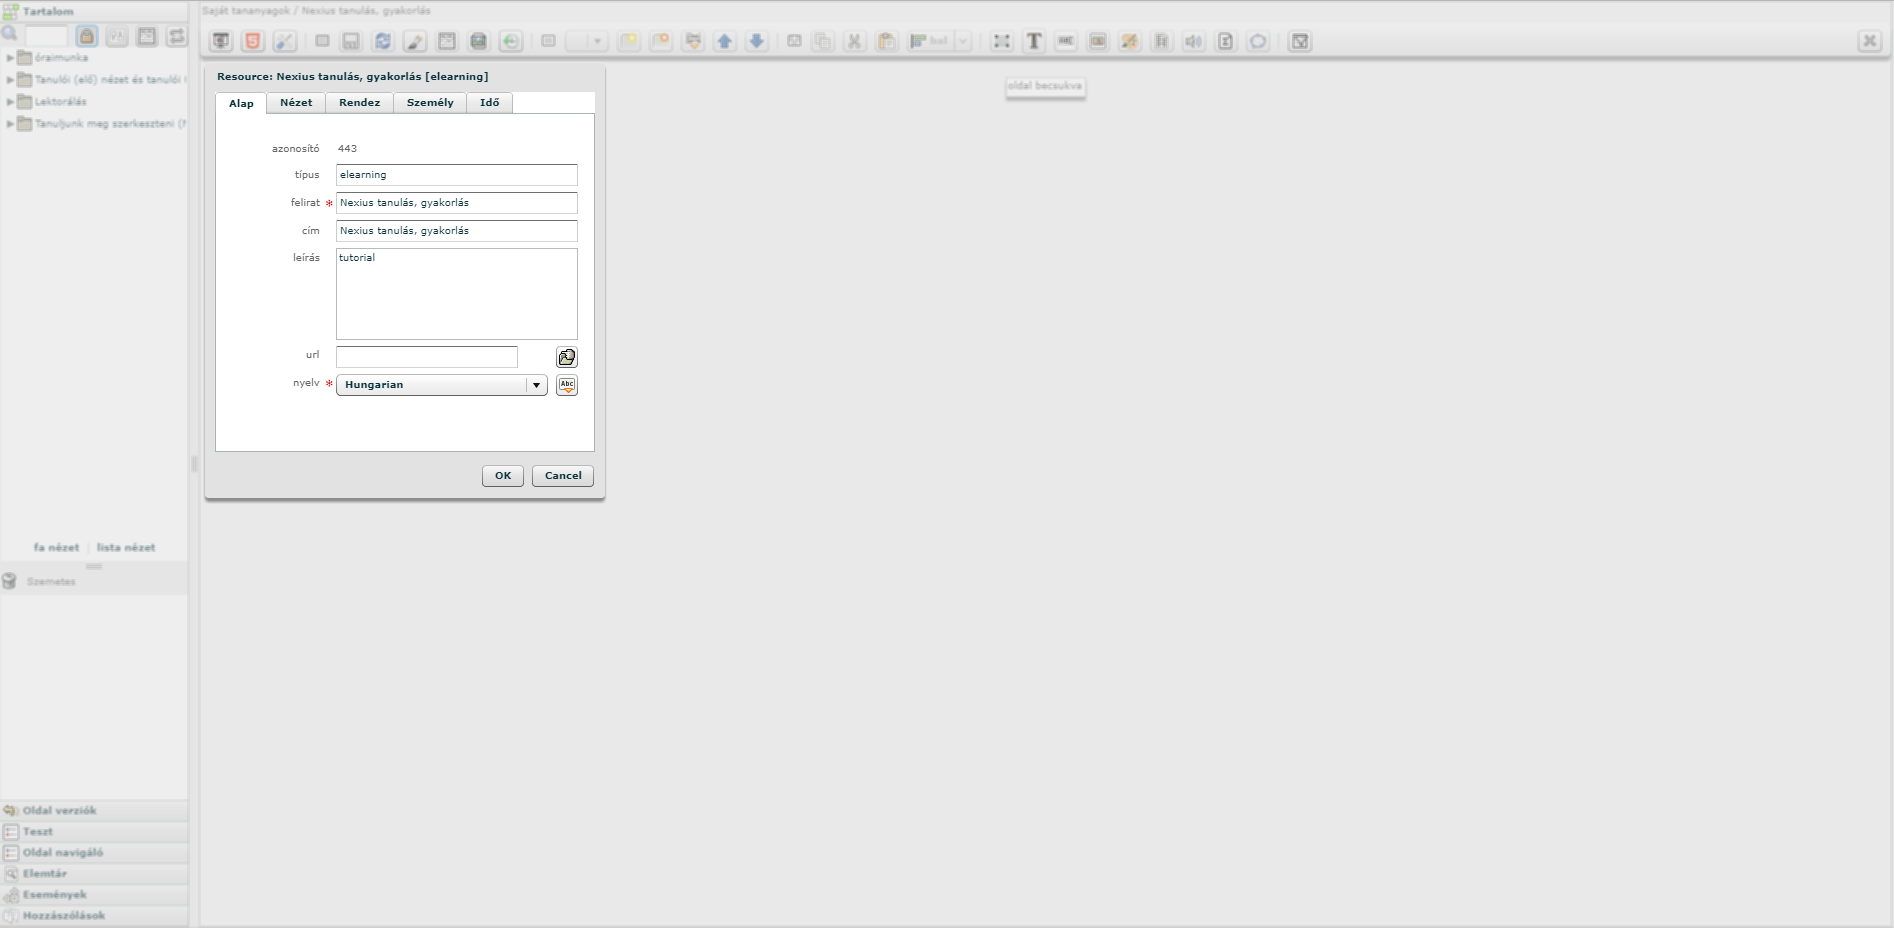Open the Személy tab
The height and width of the screenshot is (928, 1894).
430,103
